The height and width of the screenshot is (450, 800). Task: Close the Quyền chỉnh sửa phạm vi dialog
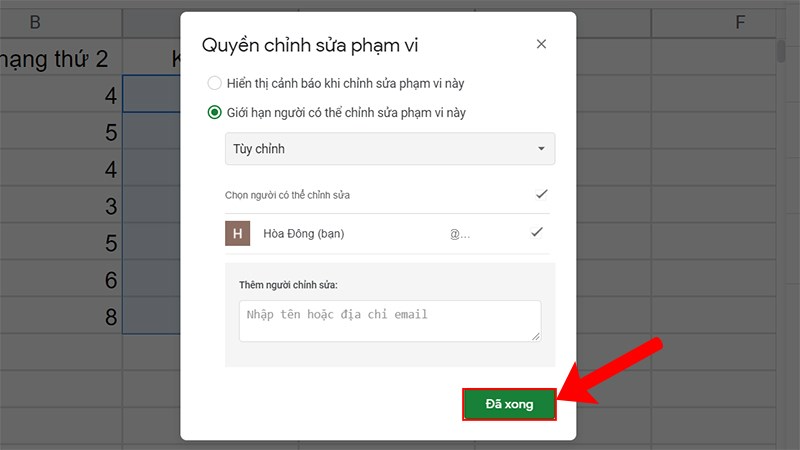click(541, 44)
